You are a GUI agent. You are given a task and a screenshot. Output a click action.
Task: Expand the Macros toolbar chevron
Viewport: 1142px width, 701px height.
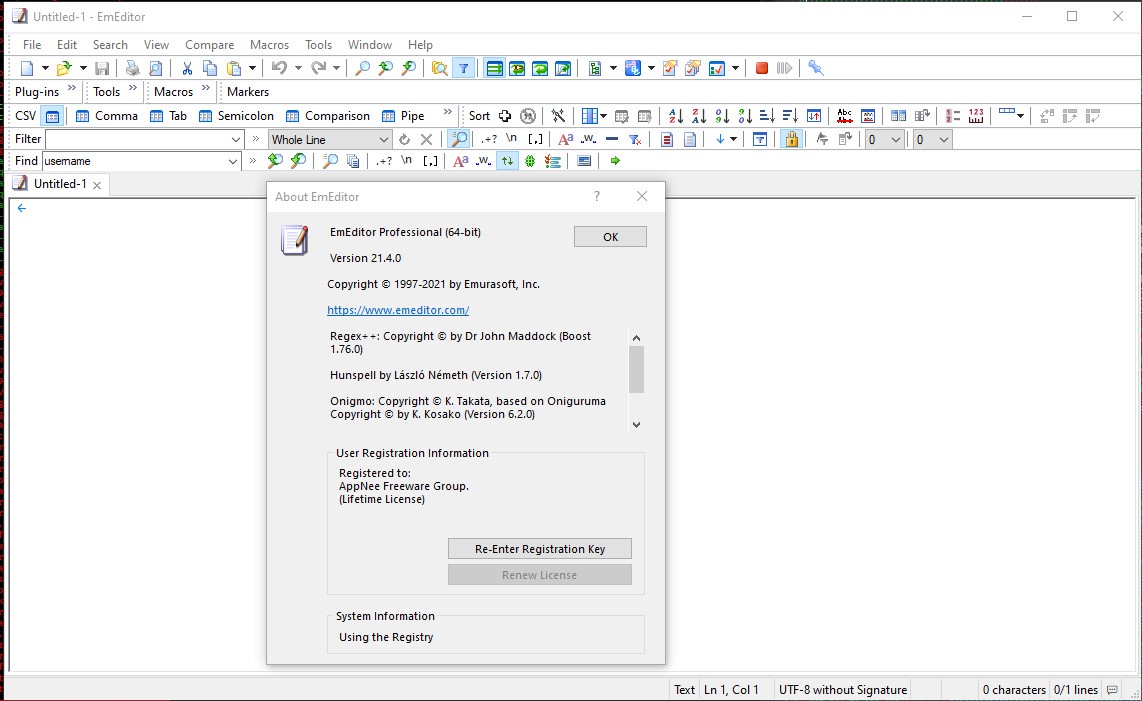click(206, 88)
